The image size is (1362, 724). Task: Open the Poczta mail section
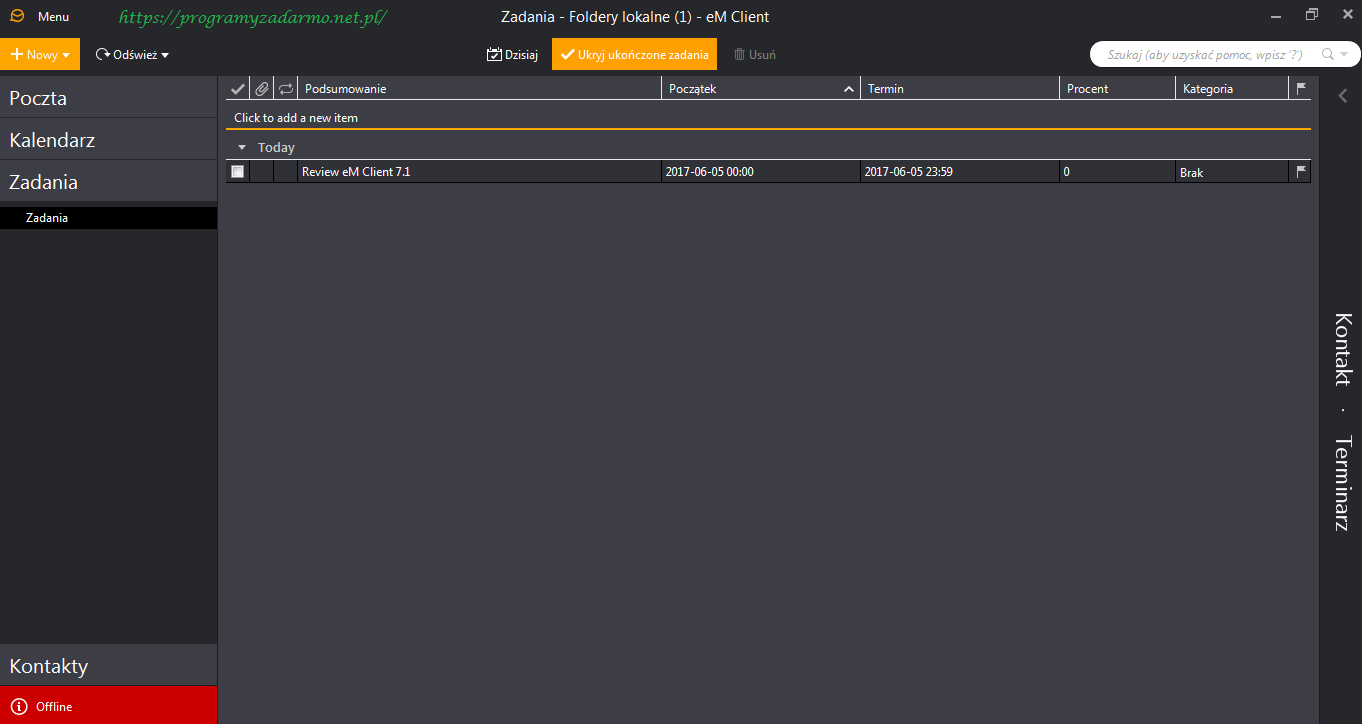[x=38, y=98]
